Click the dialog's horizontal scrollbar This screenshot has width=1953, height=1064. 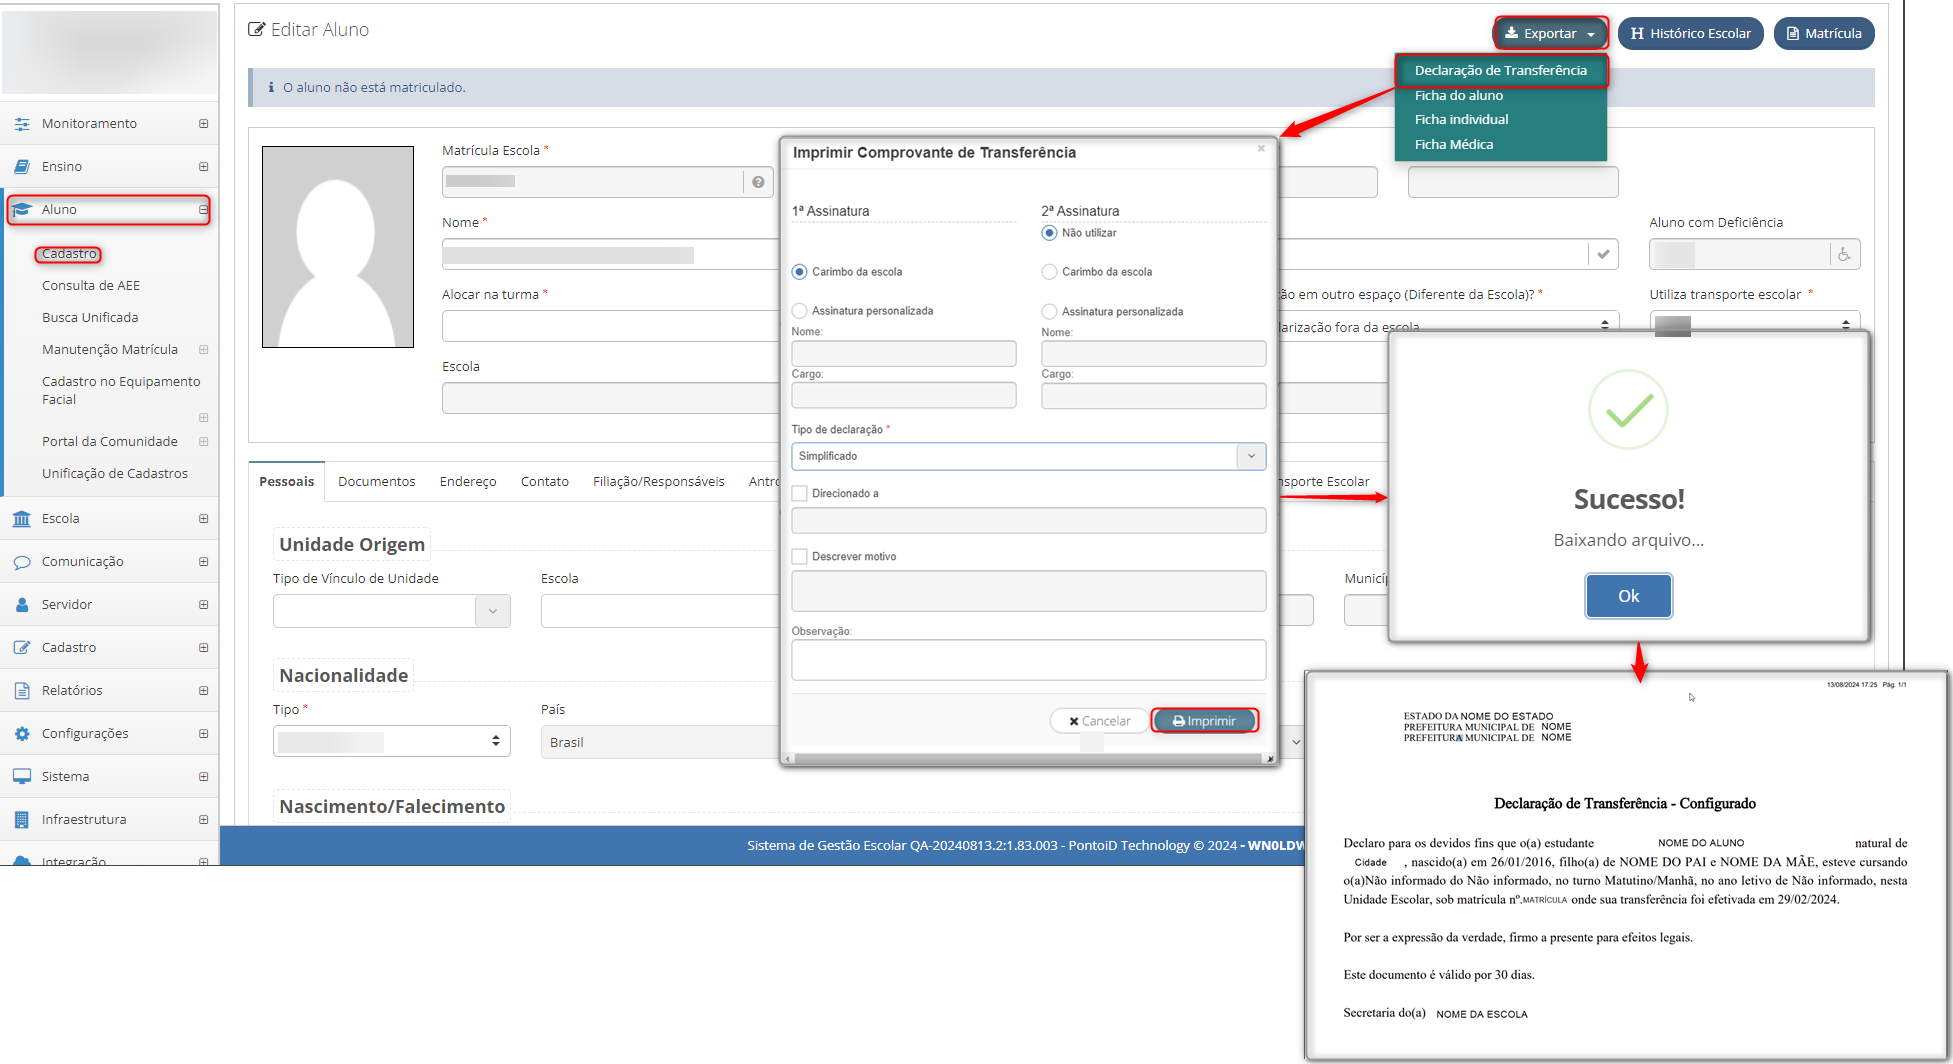click(1028, 759)
